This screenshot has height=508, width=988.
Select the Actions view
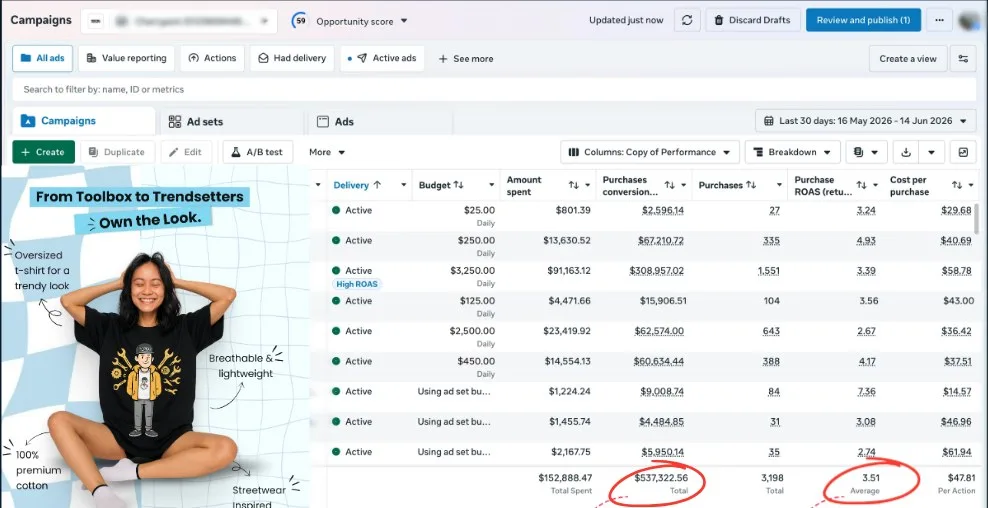[212, 58]
